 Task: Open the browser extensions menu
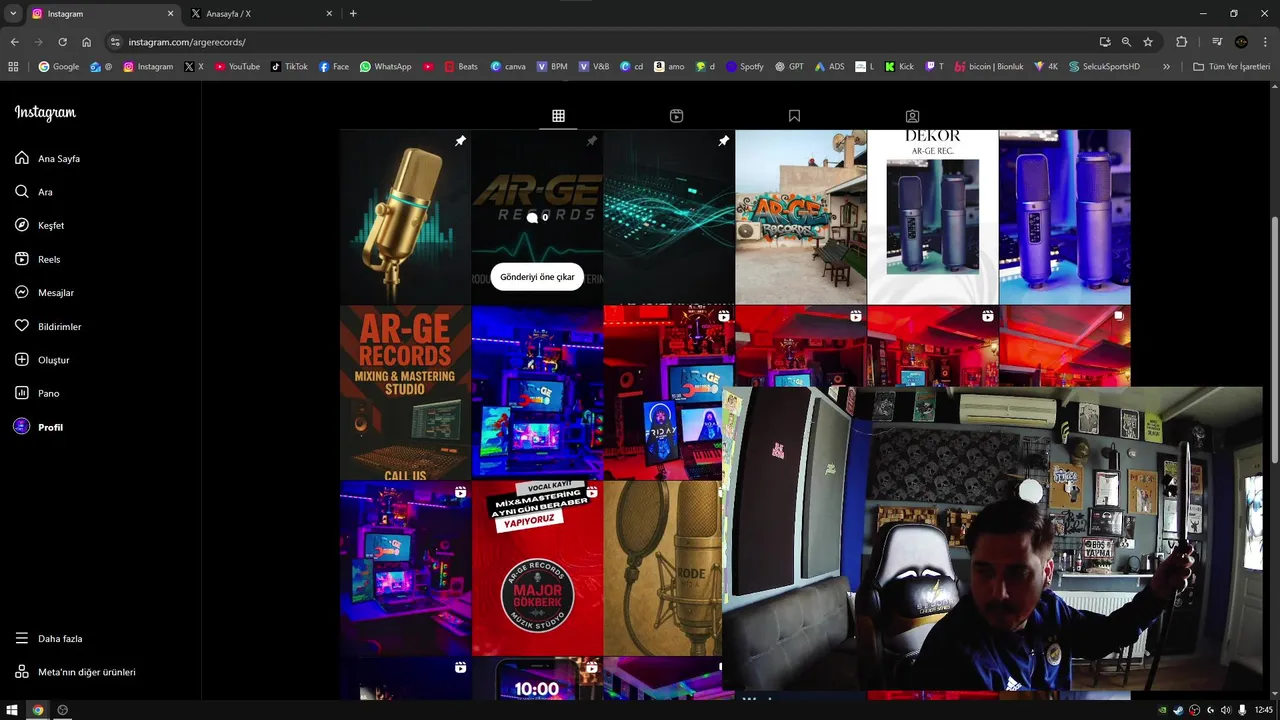[1182, 42]
